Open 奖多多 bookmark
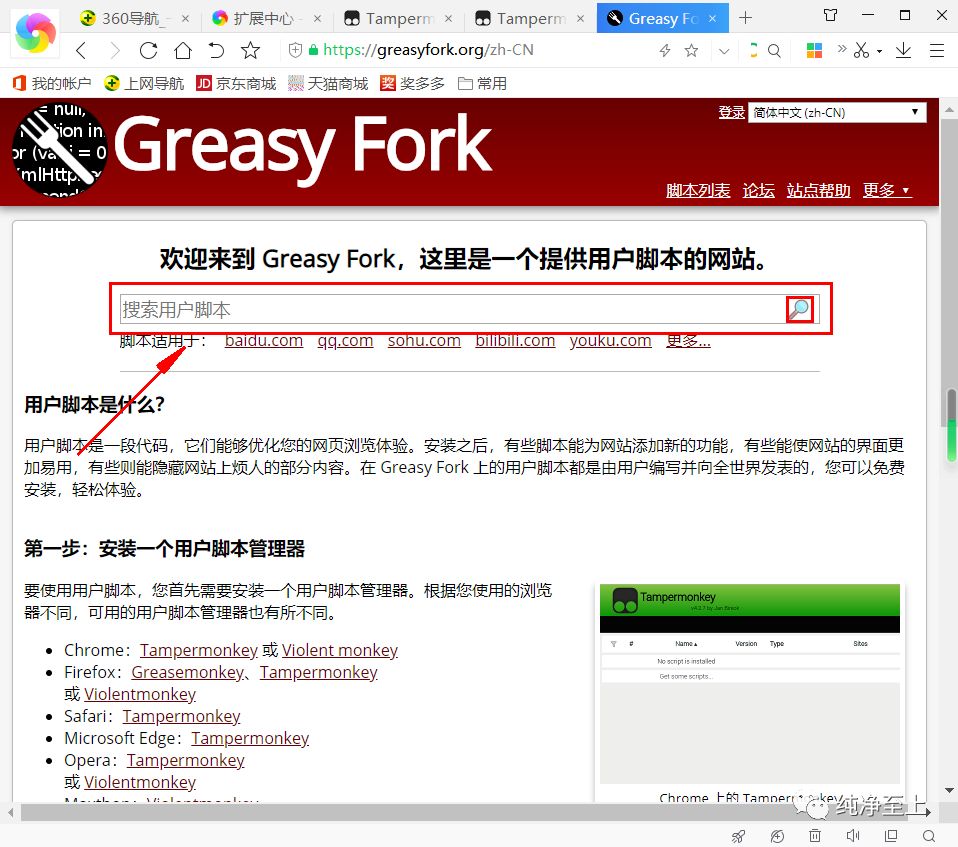 coord(412,83)
